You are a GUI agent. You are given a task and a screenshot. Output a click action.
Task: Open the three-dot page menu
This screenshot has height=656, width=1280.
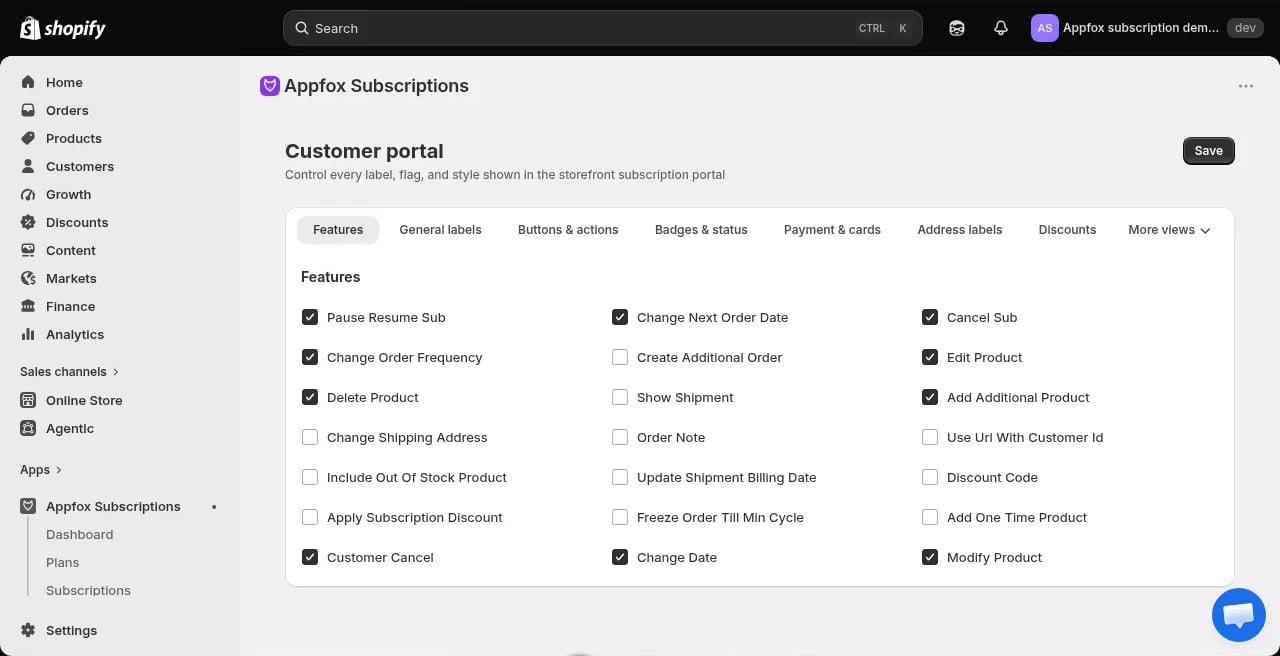(1246, 86)
